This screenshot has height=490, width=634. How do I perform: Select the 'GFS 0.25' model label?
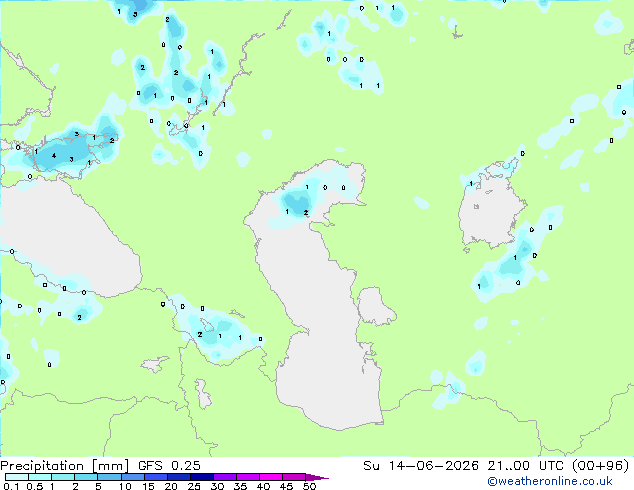click(169, 466)
